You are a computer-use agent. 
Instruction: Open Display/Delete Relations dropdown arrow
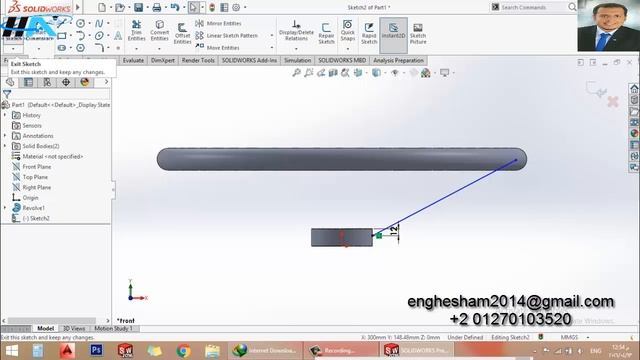point(296,49)
